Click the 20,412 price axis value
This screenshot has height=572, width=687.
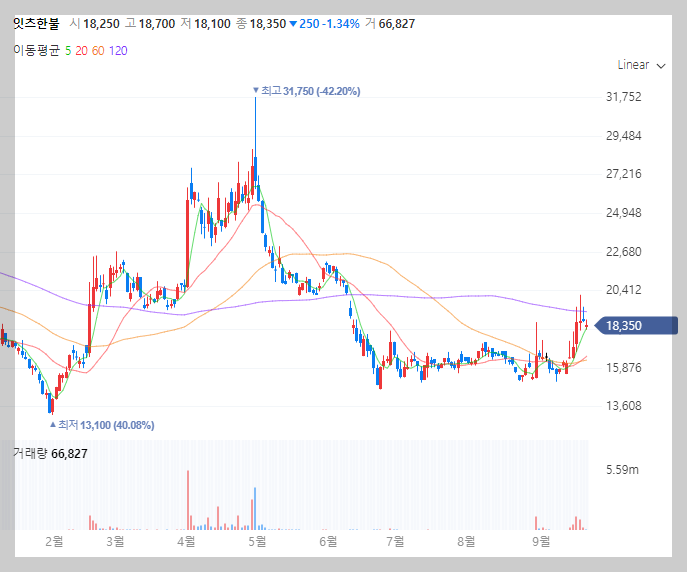[x=623, y=290]
